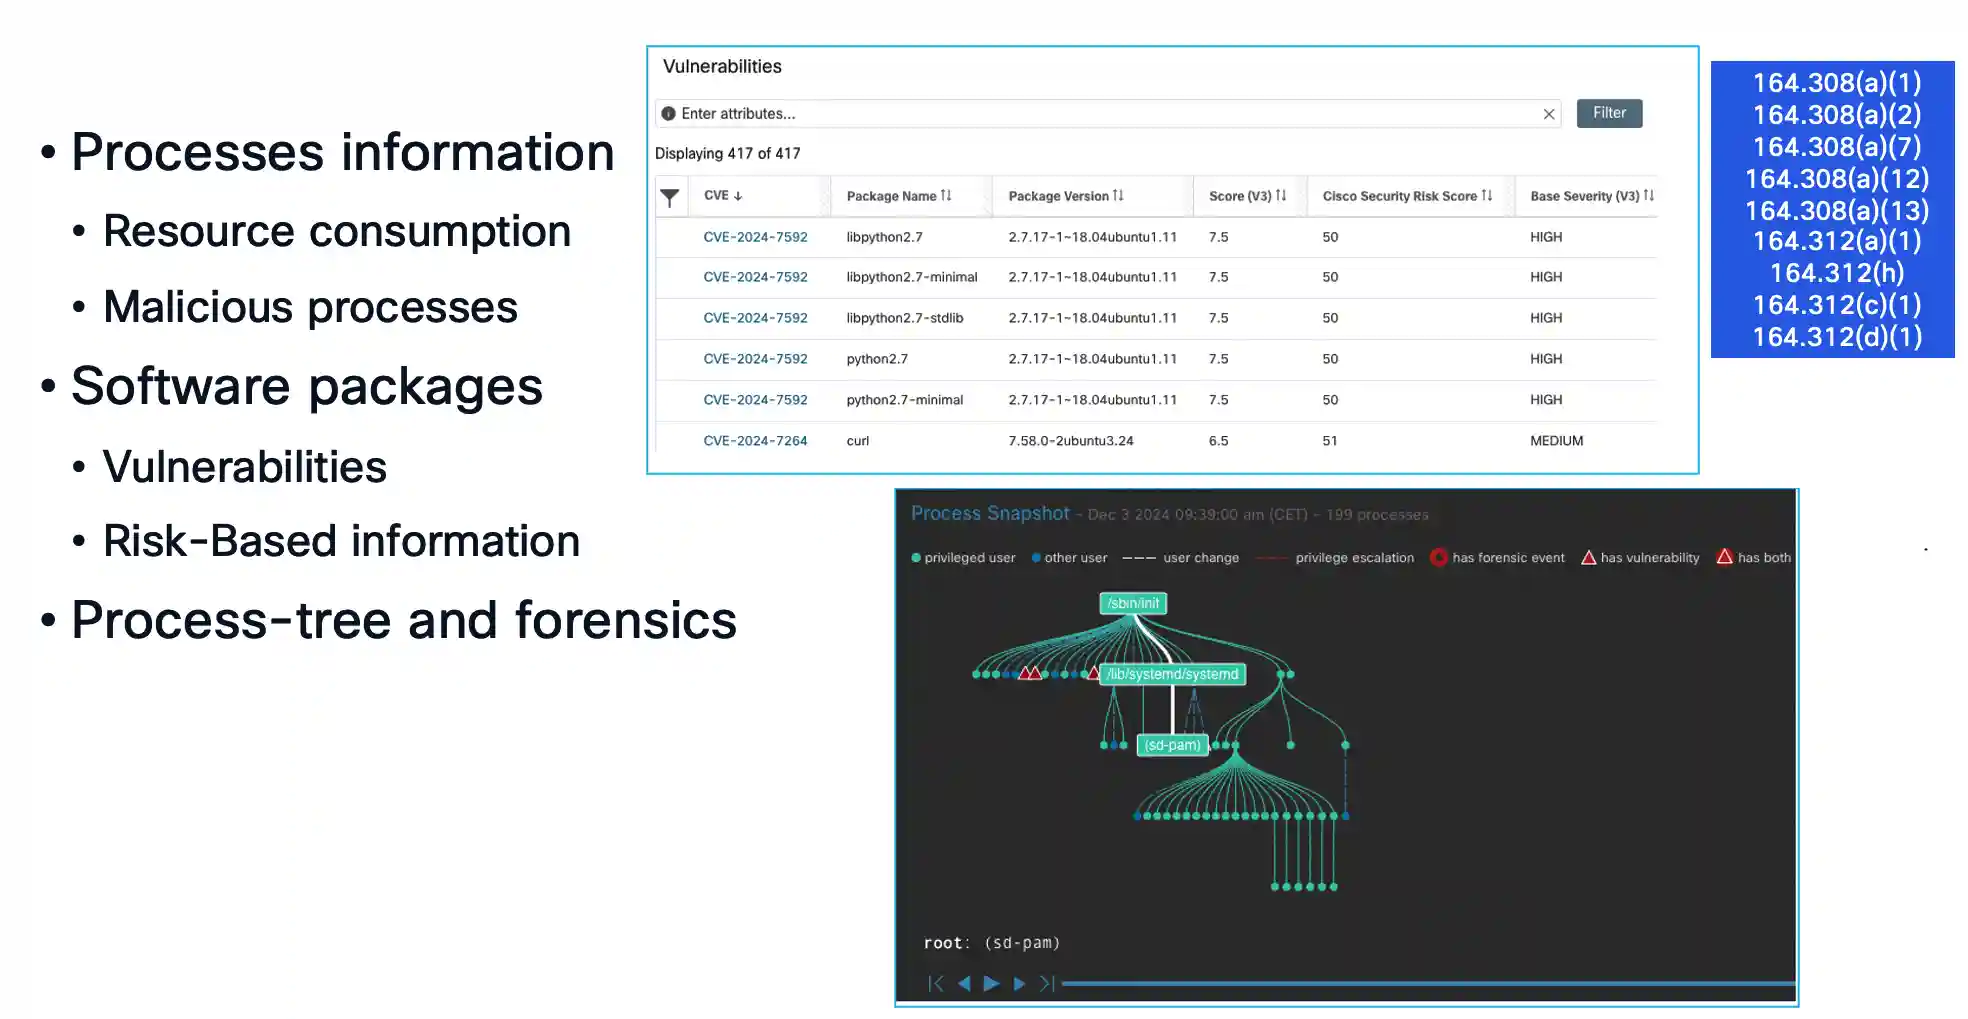Skip to first snapshot frame
Viewport: 1968px width, 1019px height.
pyautogui.click(x=936, y=984)
